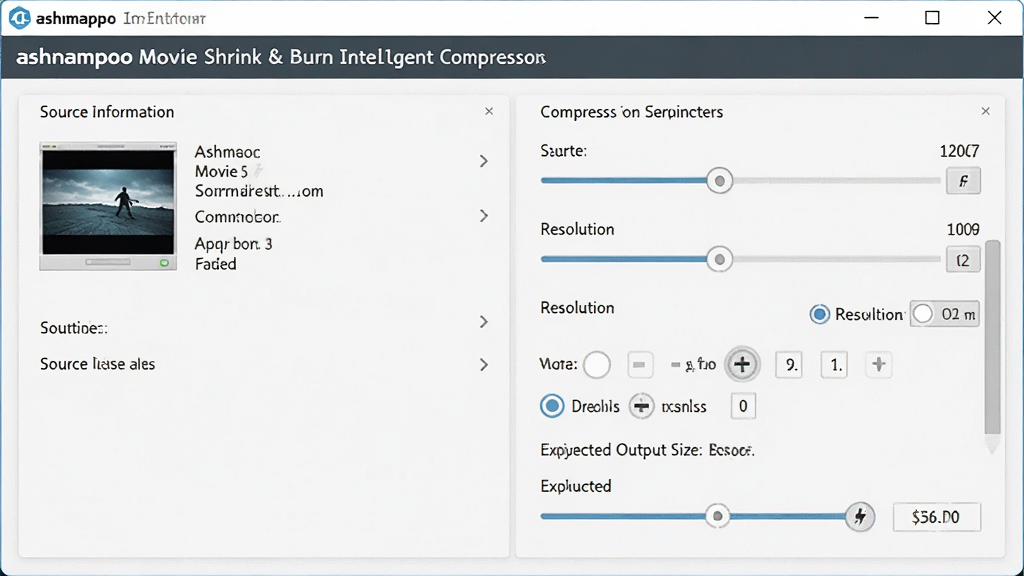Click the round plus button in the Vlota row
The height and width of the screenshot is (576, 1024).
pos(742,364)
